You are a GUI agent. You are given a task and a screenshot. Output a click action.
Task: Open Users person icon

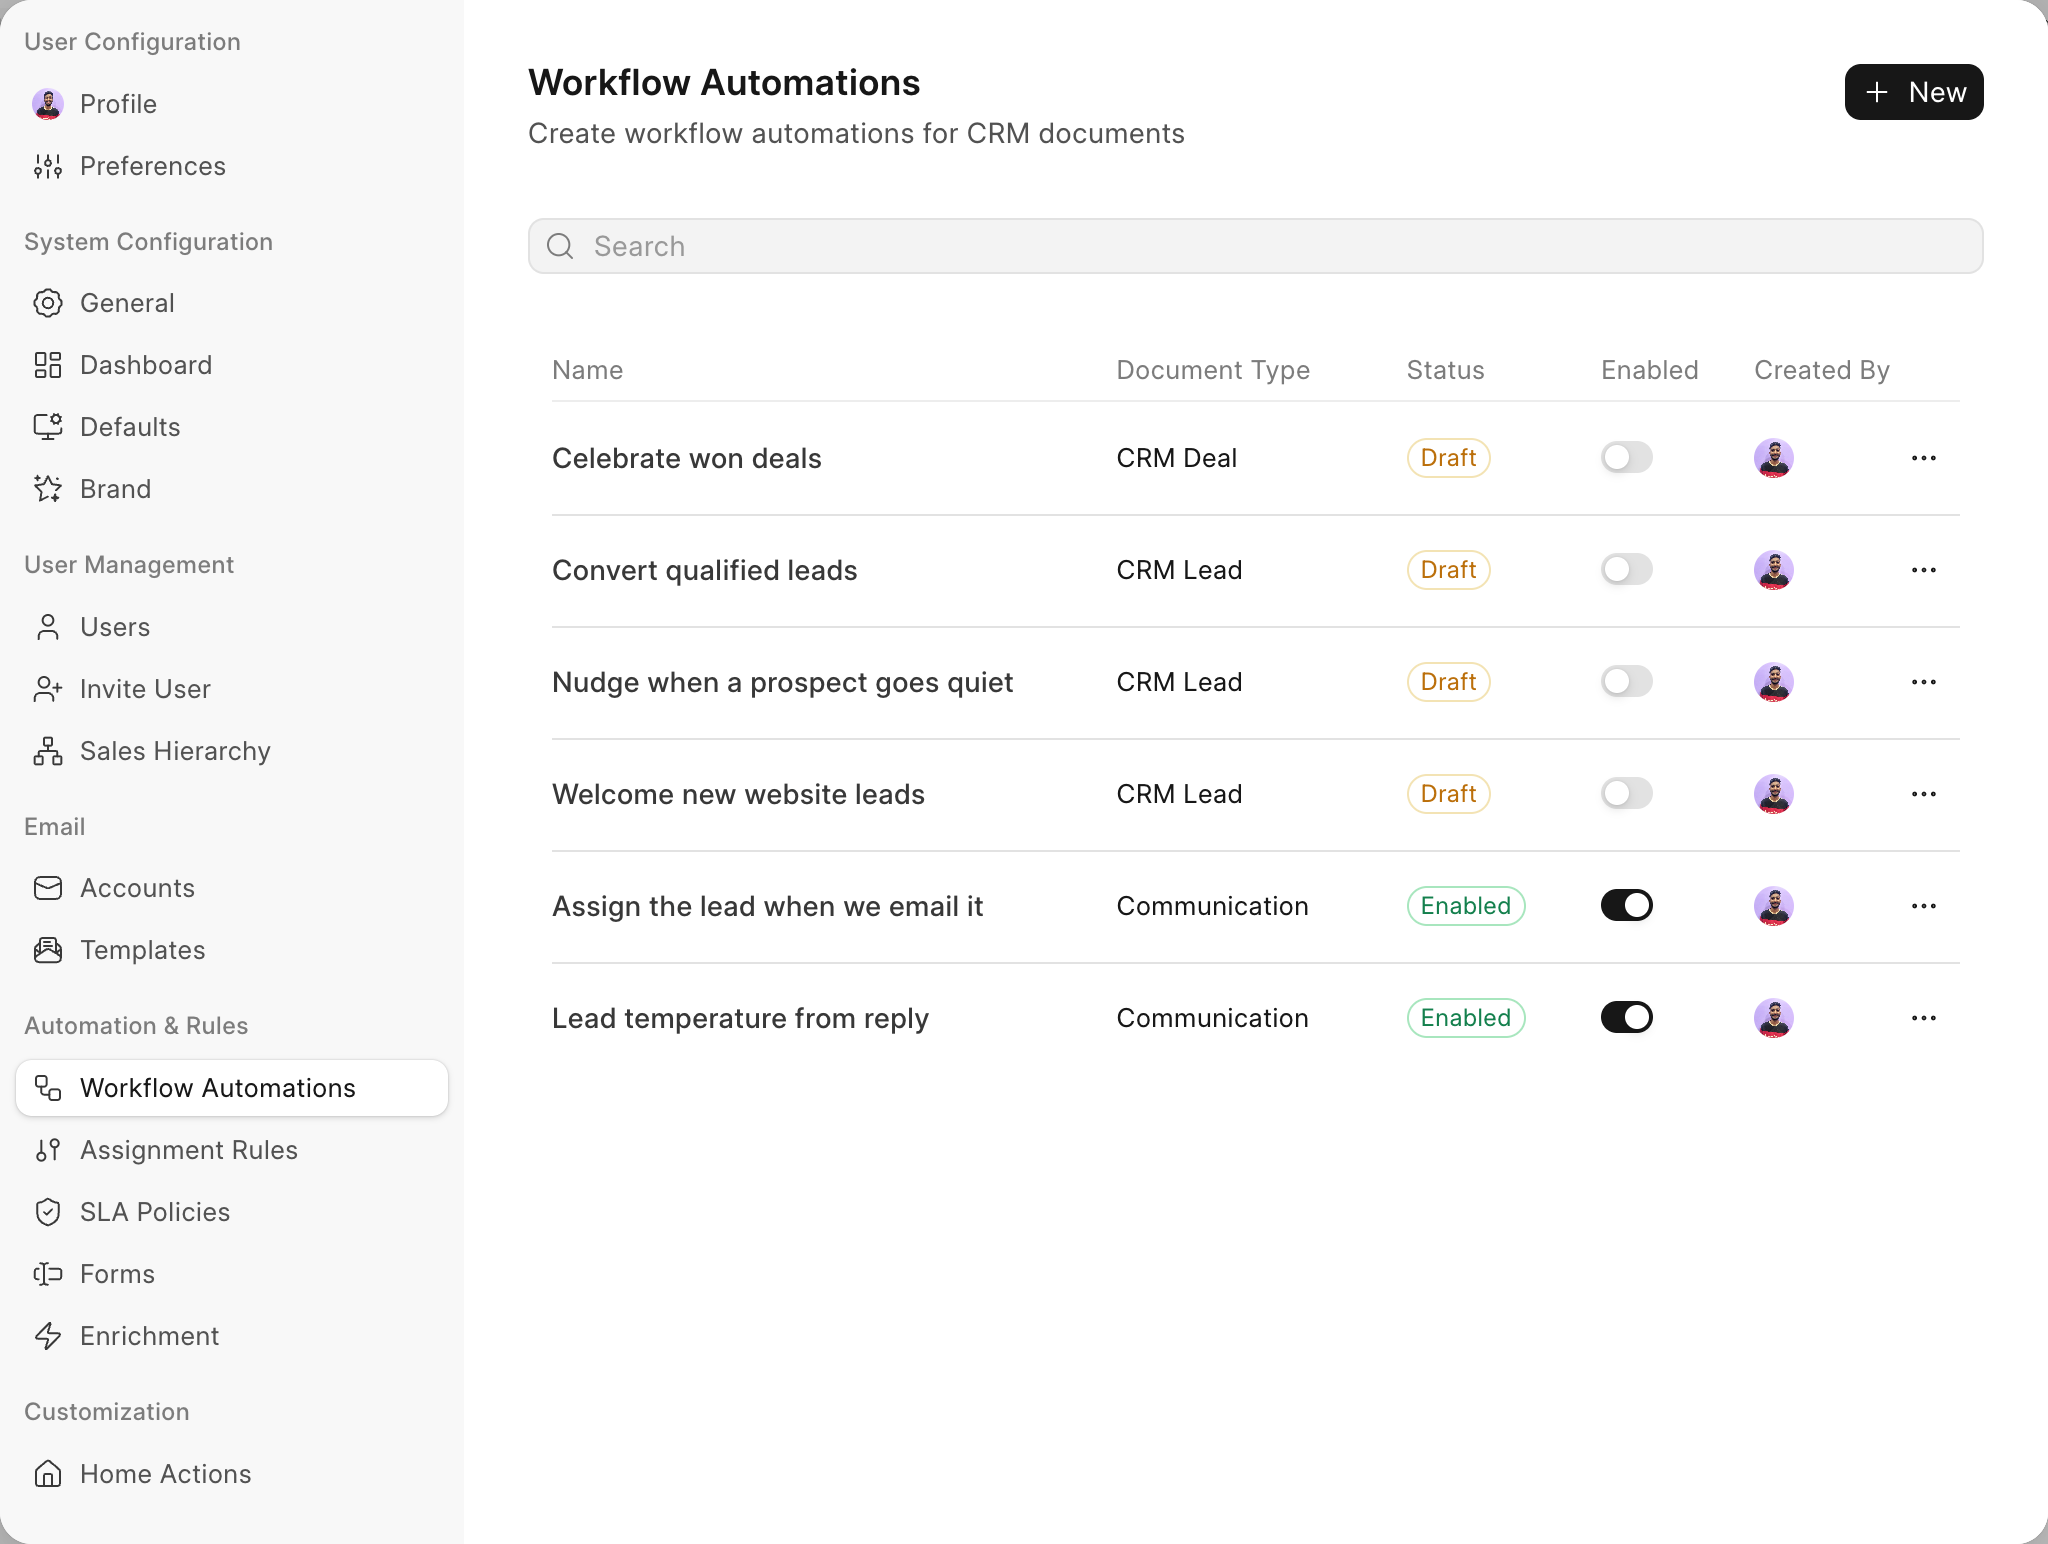click(48, 627)
